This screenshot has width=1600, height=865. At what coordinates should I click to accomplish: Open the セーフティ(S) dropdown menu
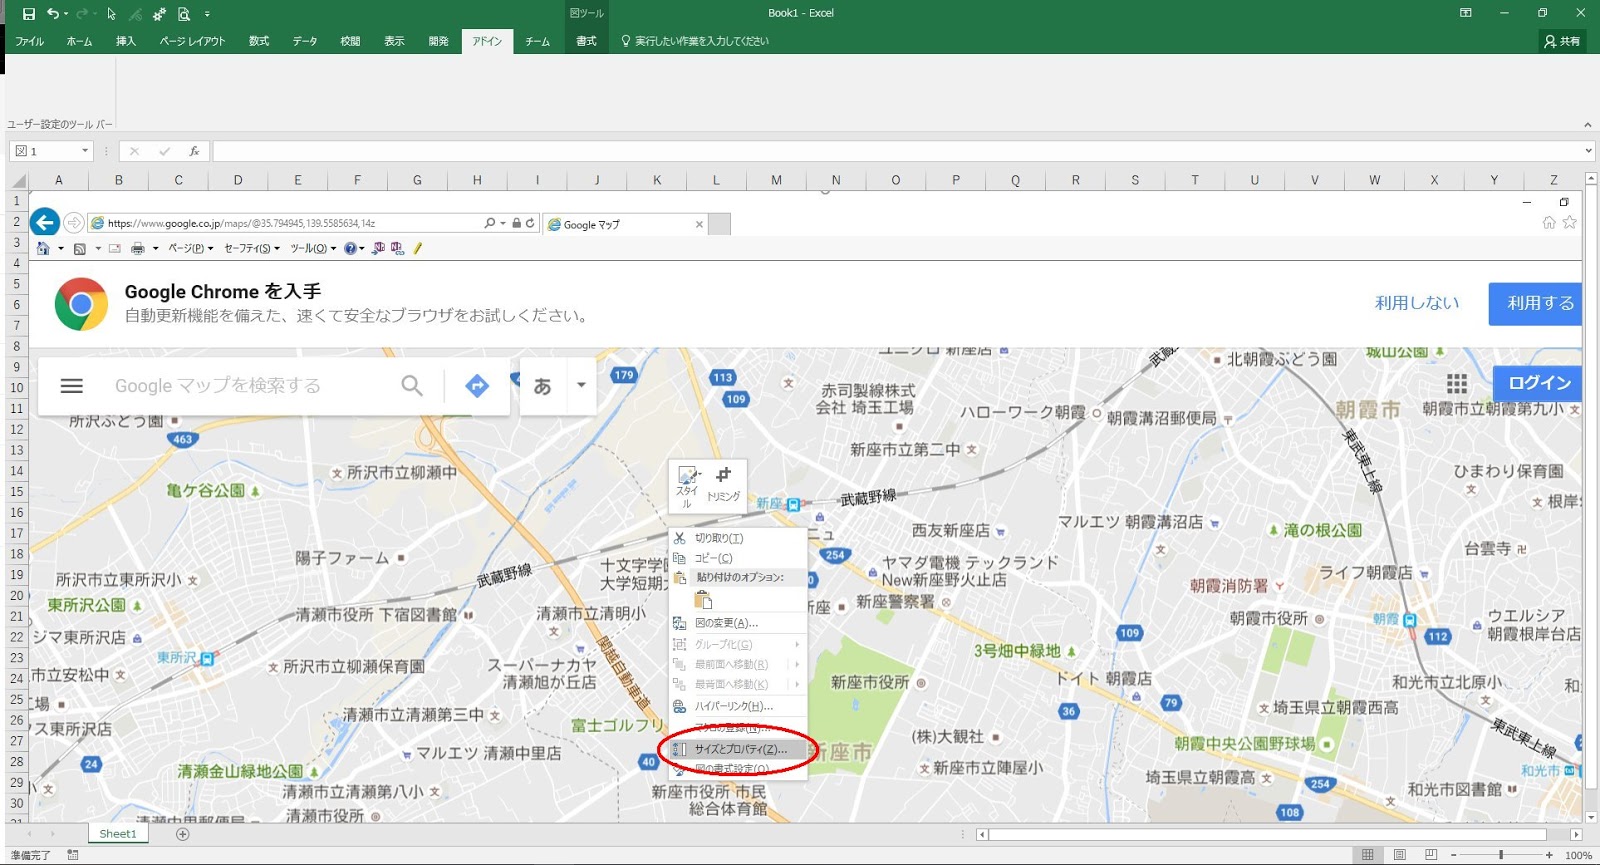tap(251, 248)
